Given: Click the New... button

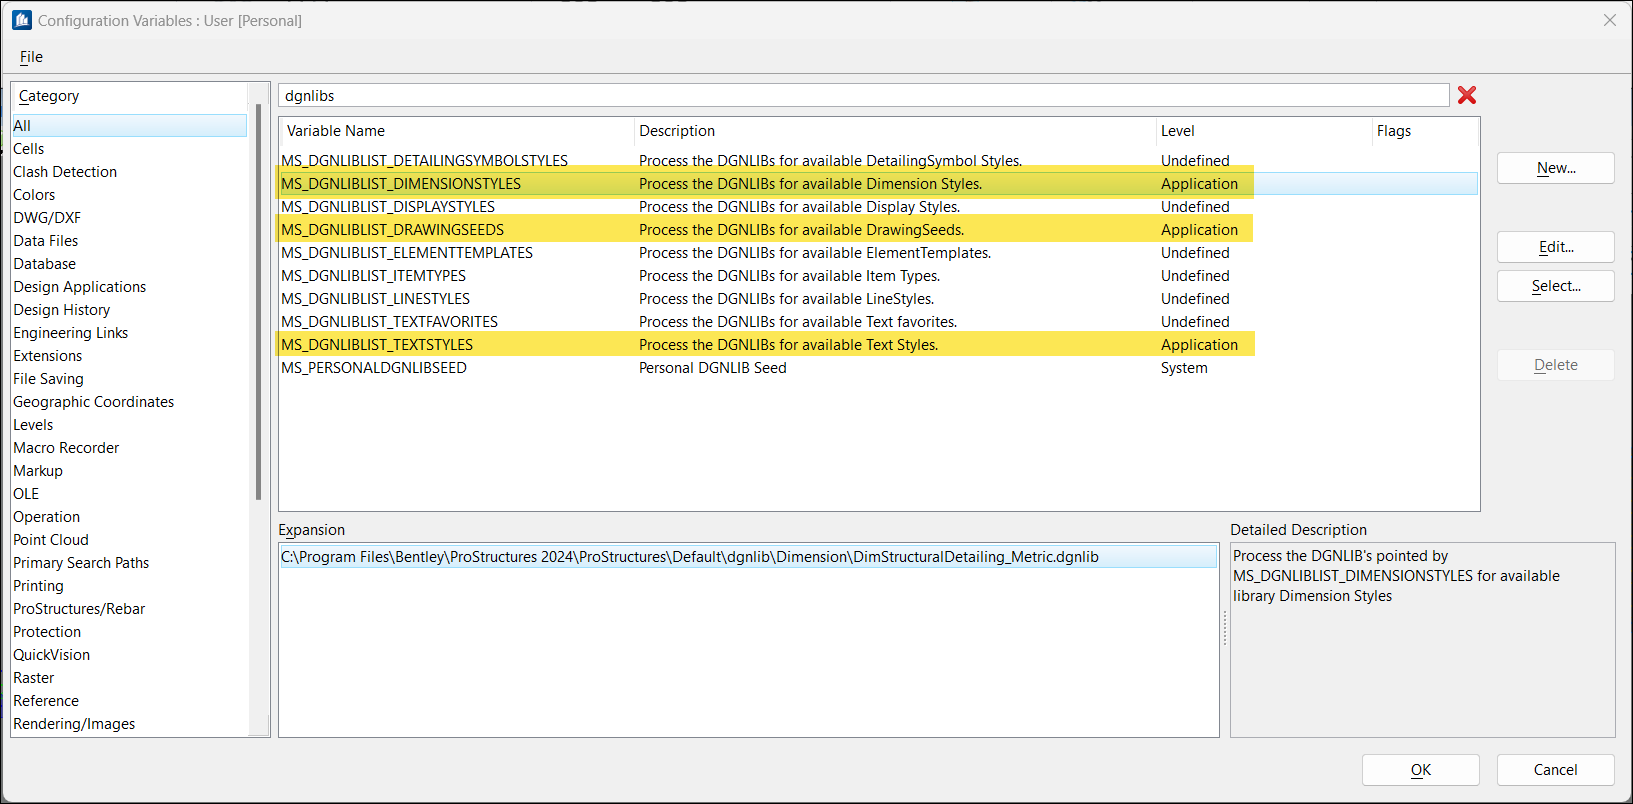Looking at the screenshot, I should [x=1555, y=168].
